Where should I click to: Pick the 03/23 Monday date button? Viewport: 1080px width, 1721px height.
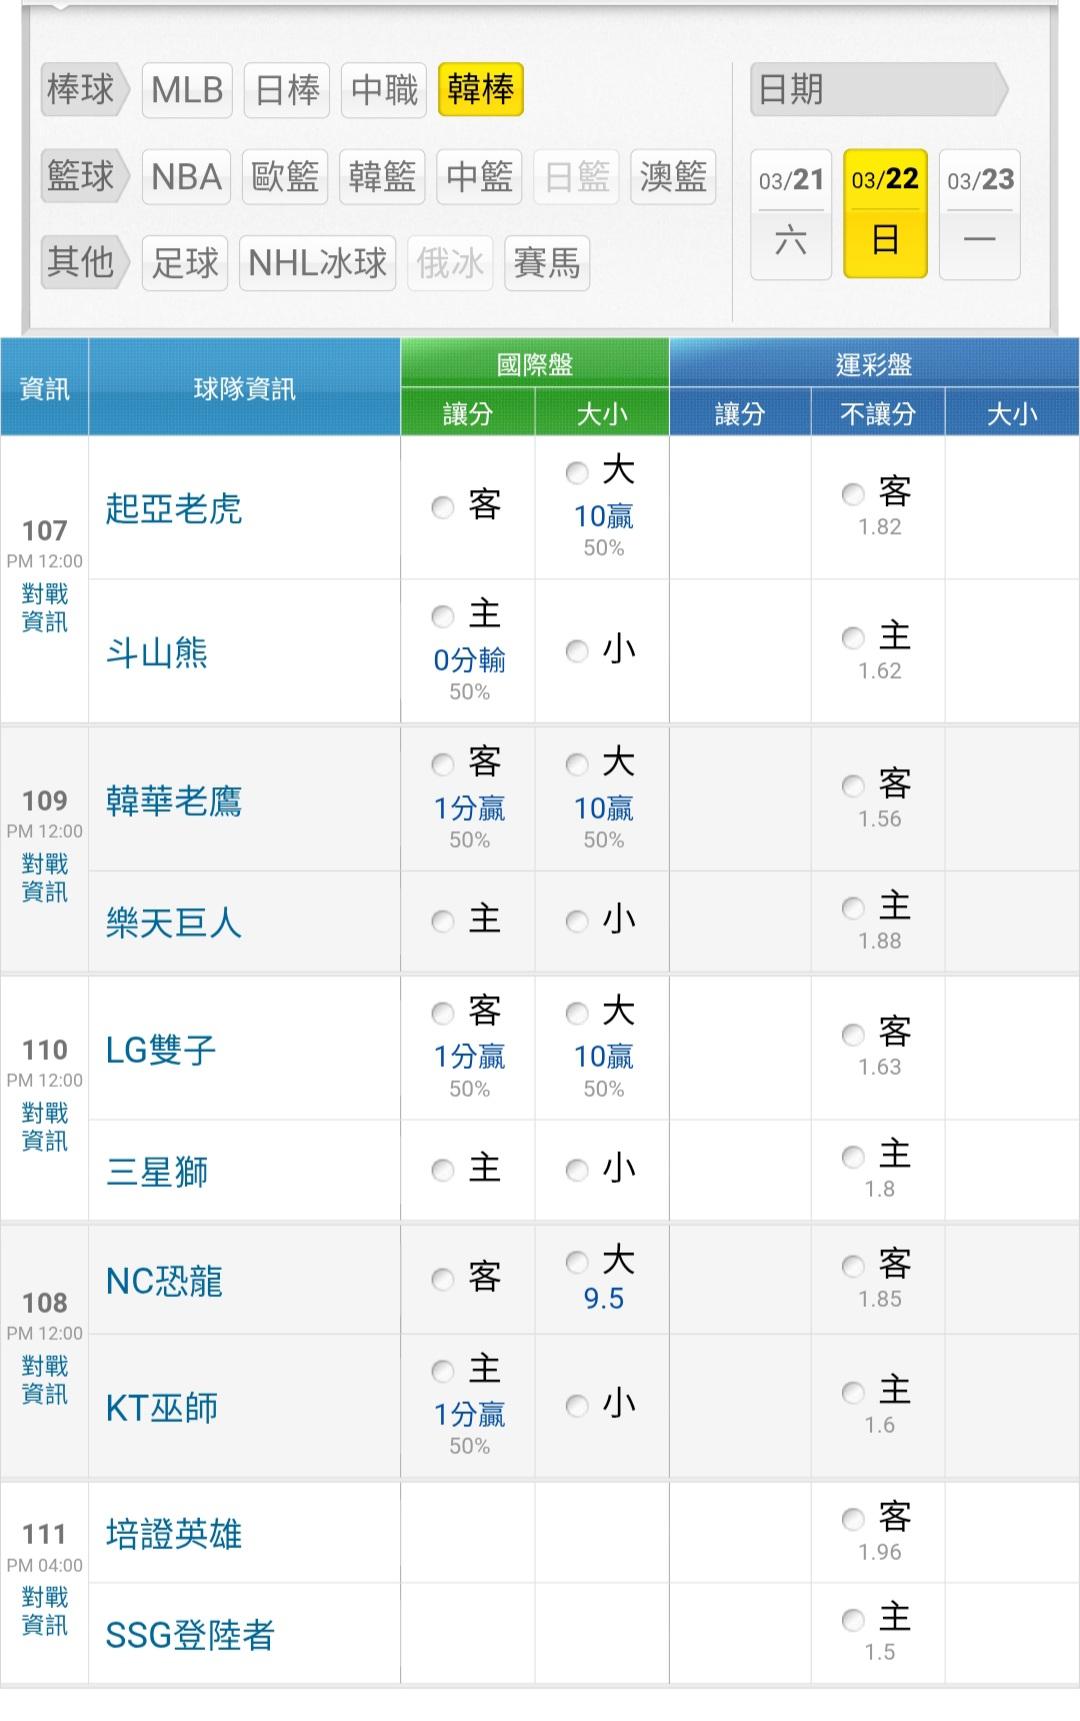[x=980, y=214]
